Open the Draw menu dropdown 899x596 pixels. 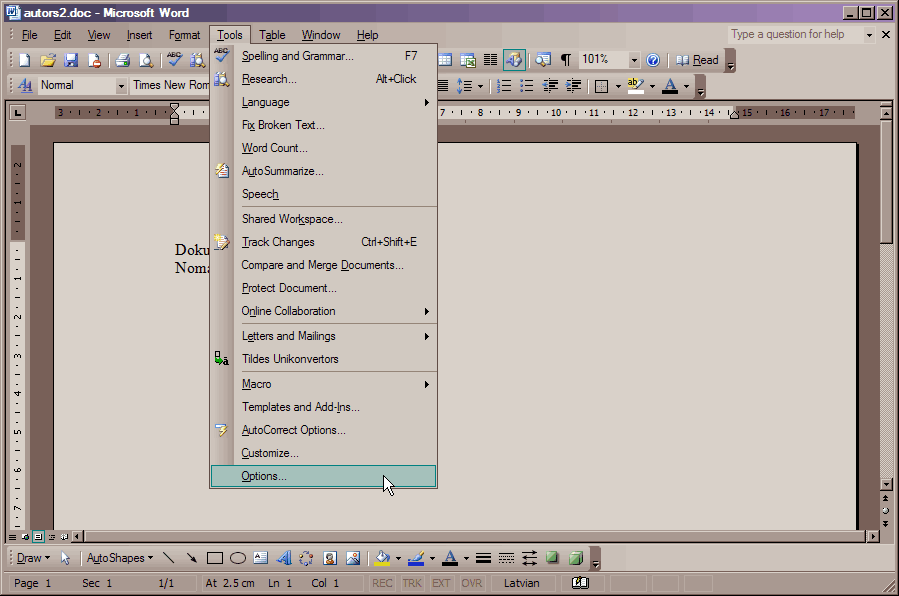click(x=33, y=558)
